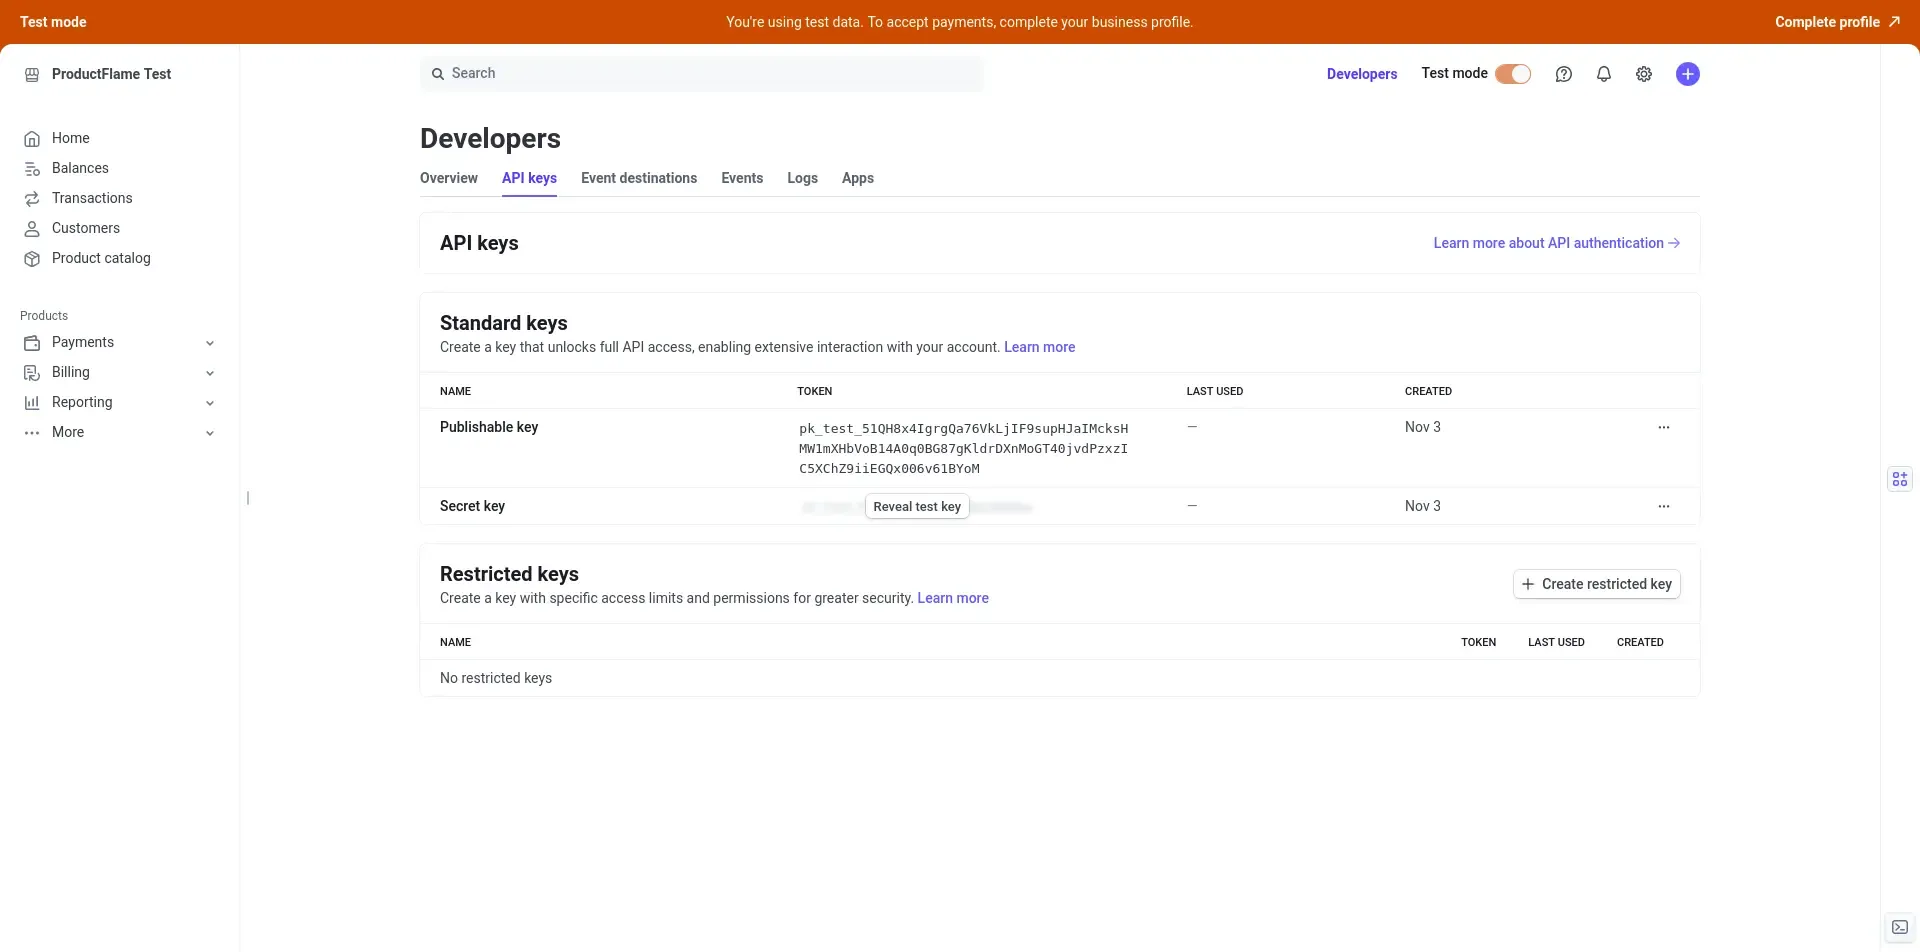The width and height of the screenshot is (1920, 952).
Task: Toggle the Test mode switch off
Action: pos(1513,74)
